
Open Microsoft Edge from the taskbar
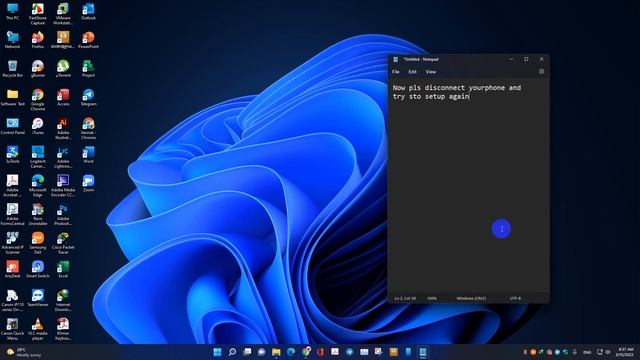291,352
